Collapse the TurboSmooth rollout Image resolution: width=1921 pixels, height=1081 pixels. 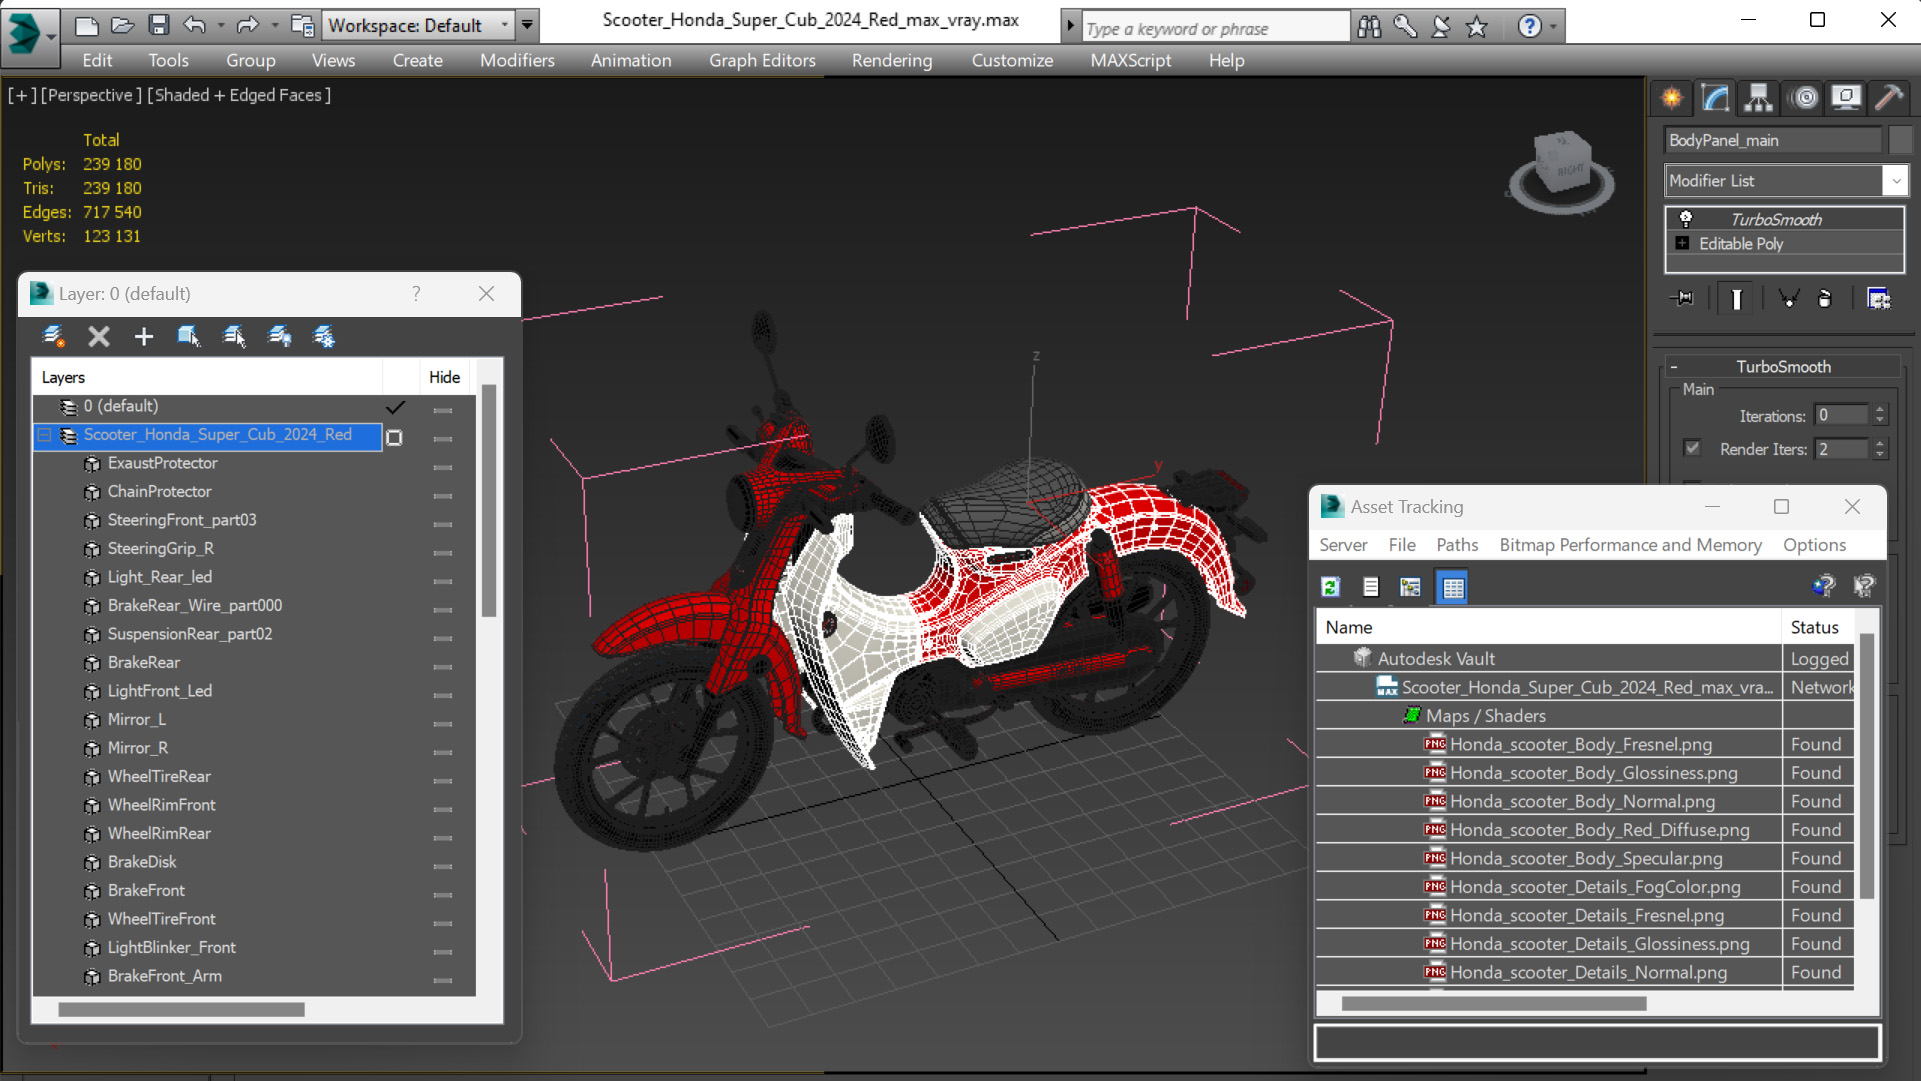point(1674,367)
